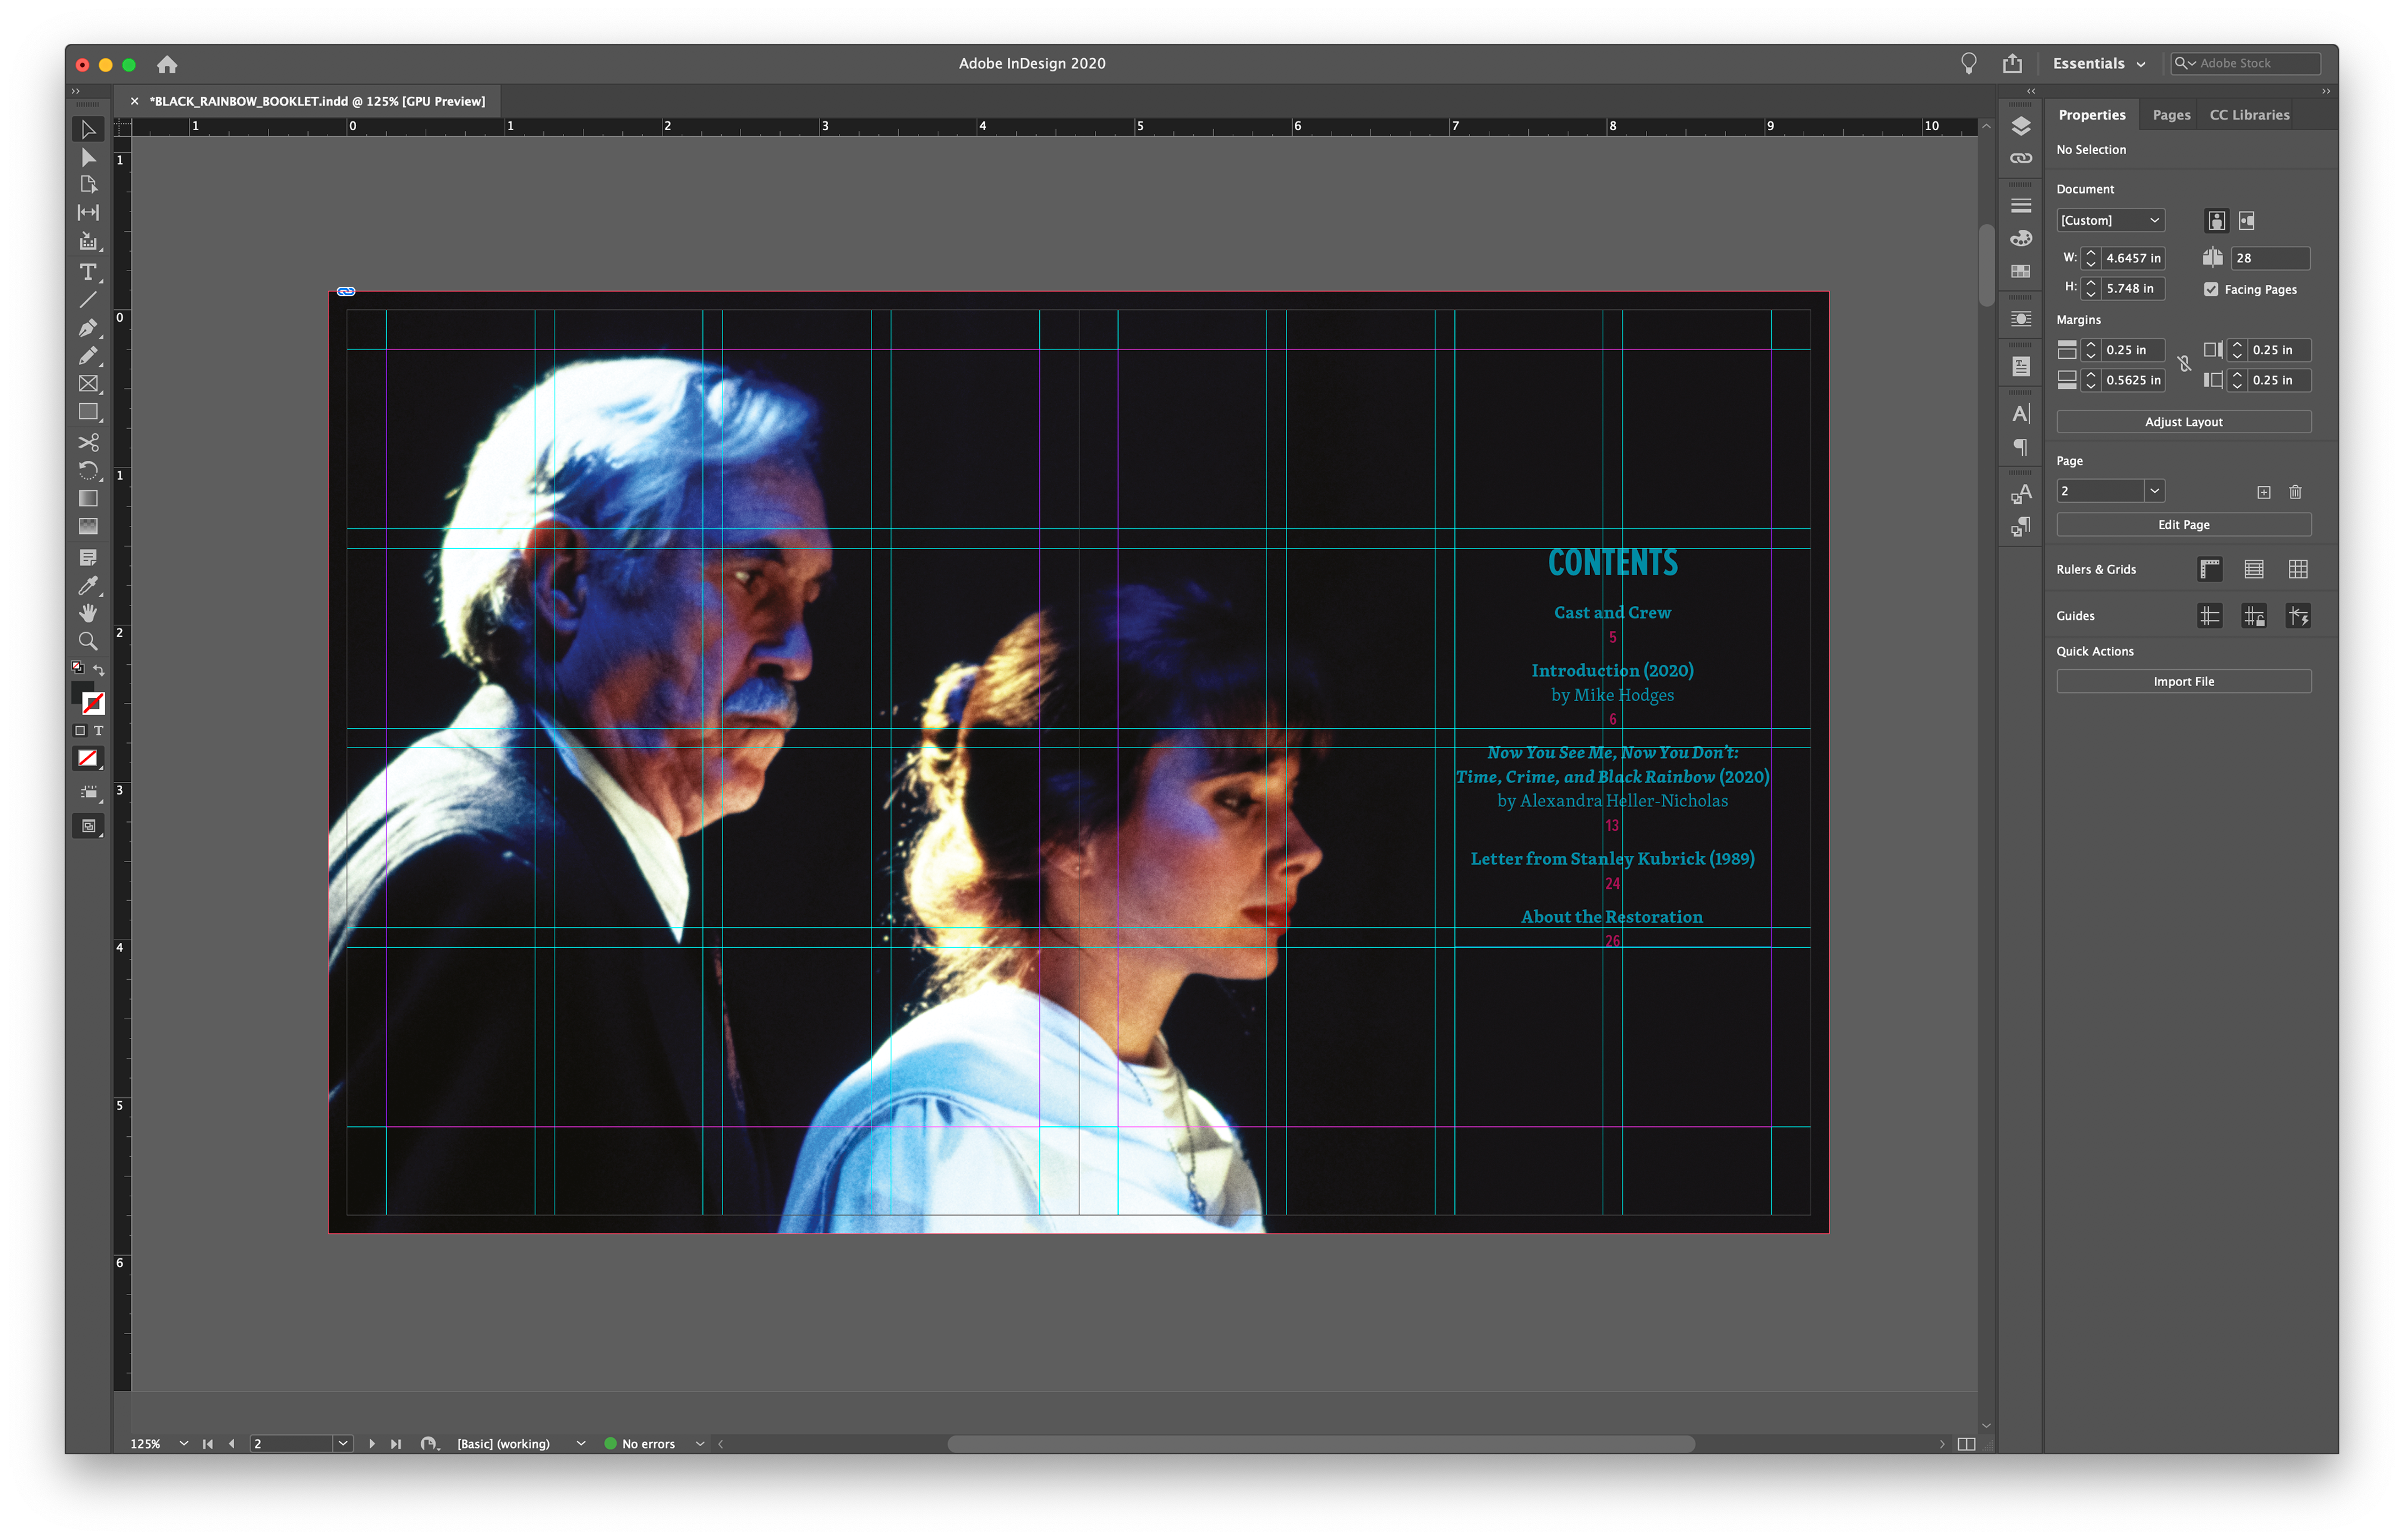Open the Page number dropdown in Properties

click(x=2154, y=491)
